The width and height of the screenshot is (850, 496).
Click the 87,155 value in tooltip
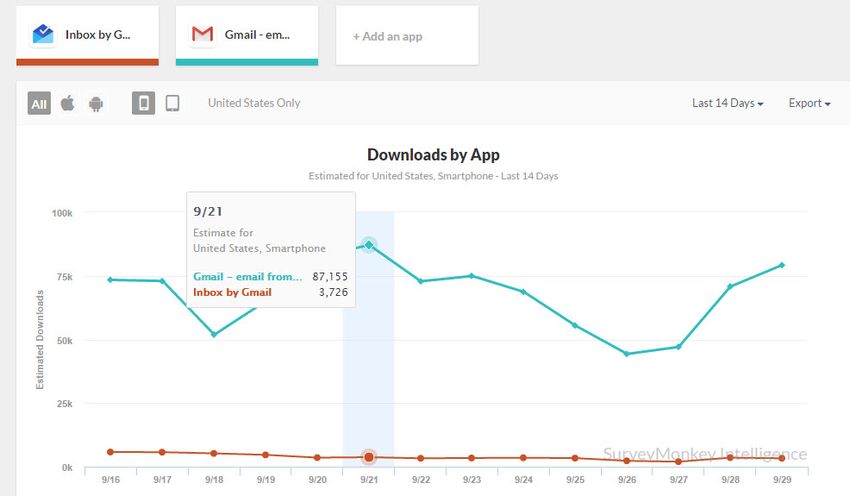pyautogui.click(x=330, y=276)
